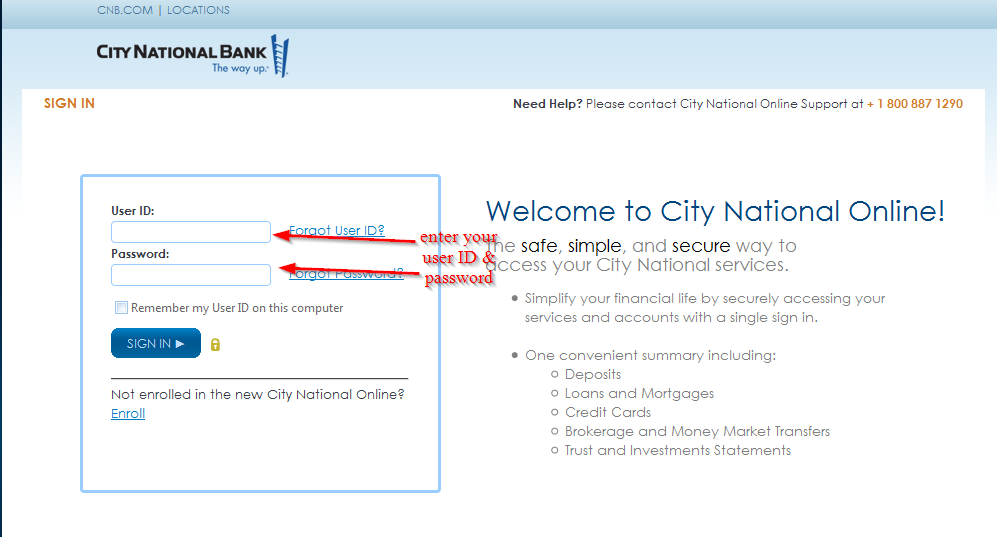Click the yellow security padlock icon
This screenshot has width=997, height=537.
216,344
